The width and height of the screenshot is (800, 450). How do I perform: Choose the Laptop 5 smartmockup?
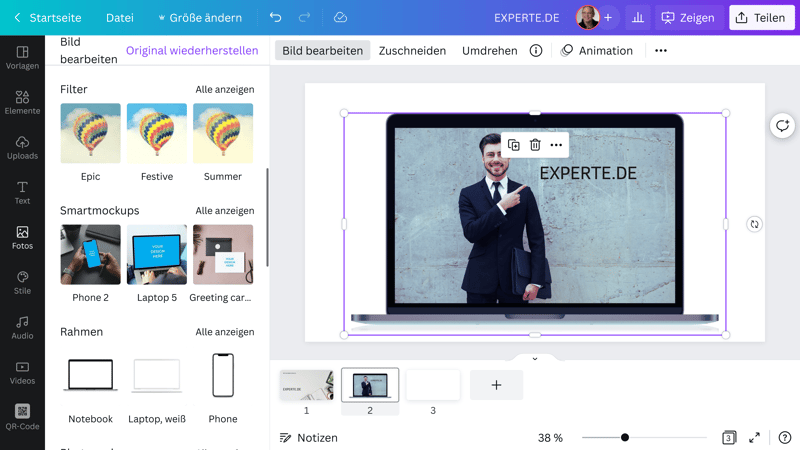[x=157, y=255]
